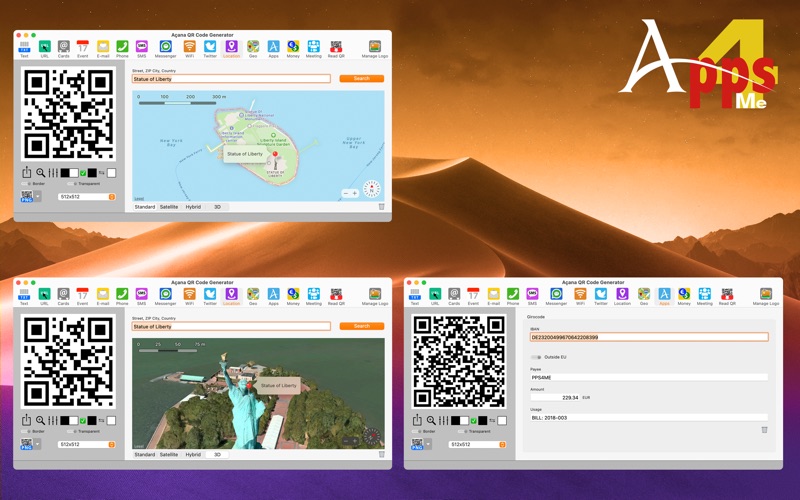Image resolution: width=800 pixels, height=500 pixels.
Task: Toggle Transparent switch in the 3D view window
Action: 71,431
